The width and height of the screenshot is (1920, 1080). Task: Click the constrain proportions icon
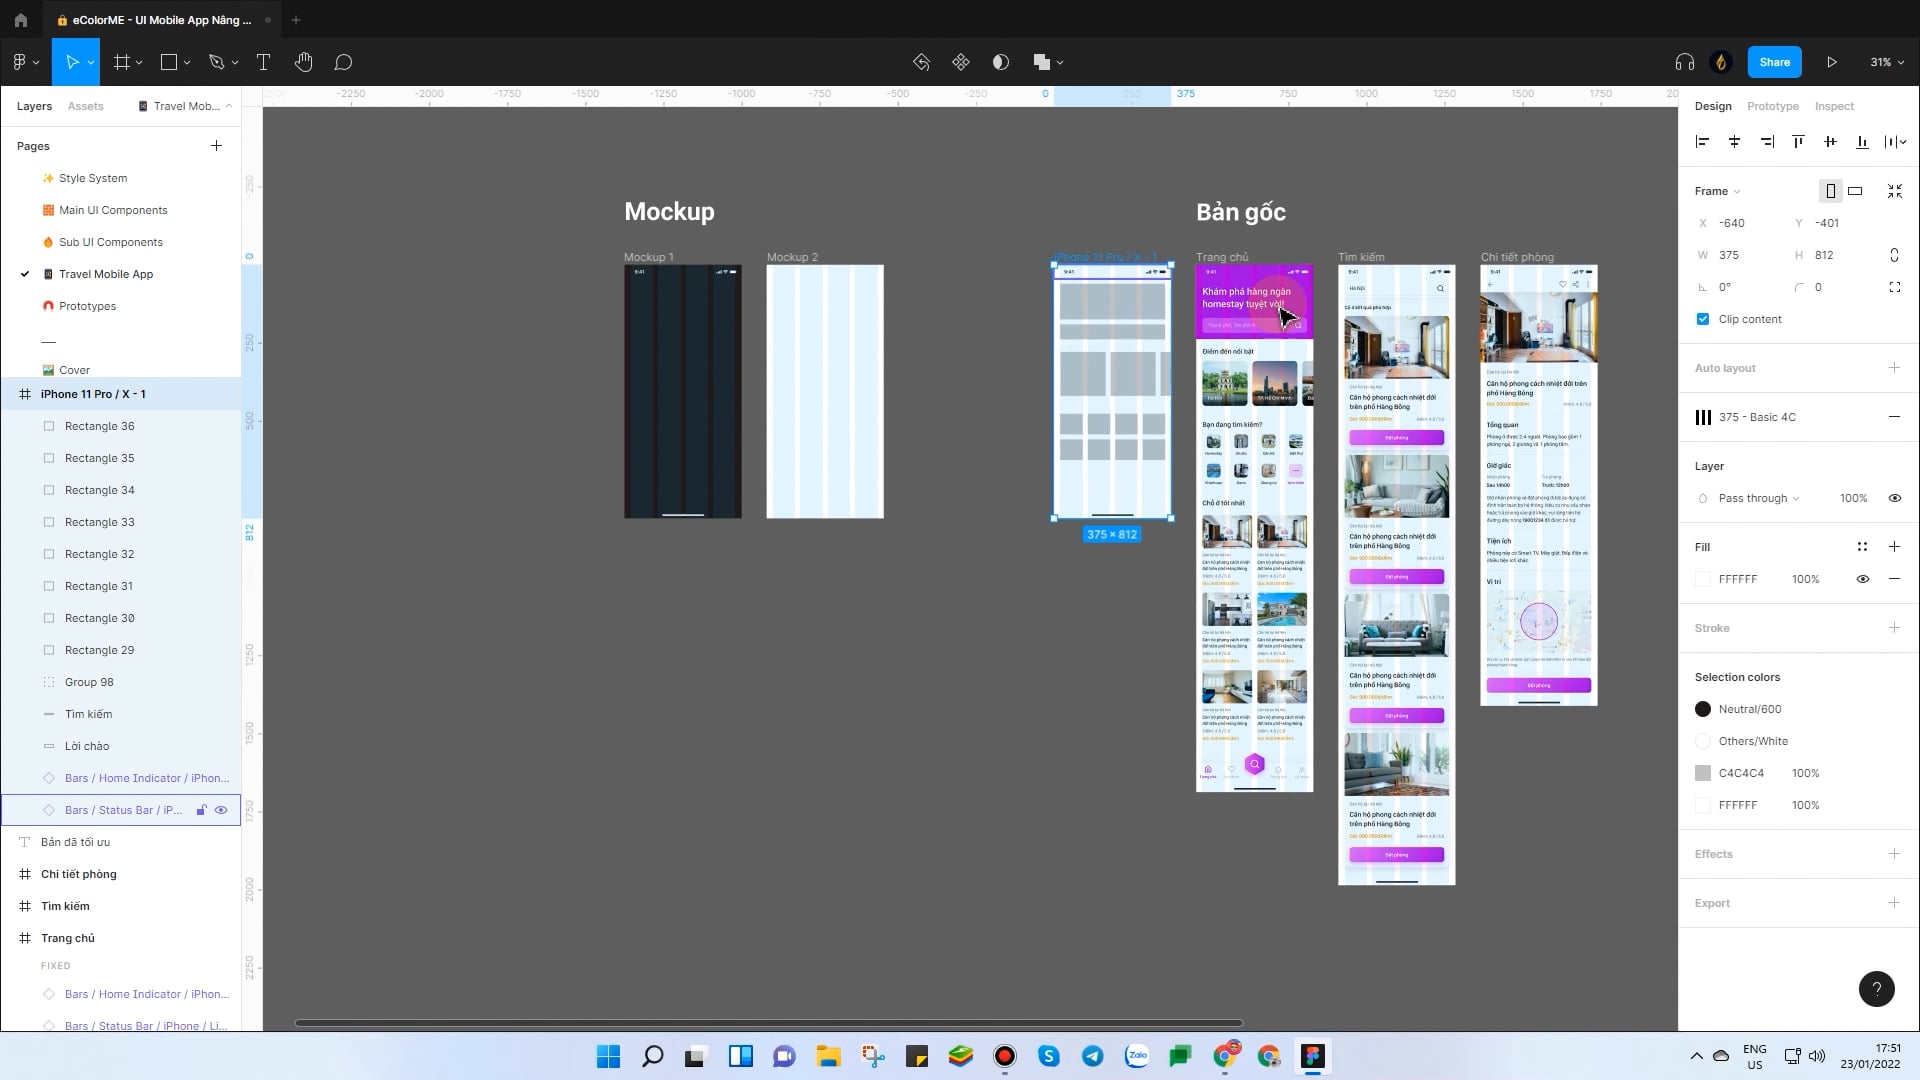click(1894, 255)
